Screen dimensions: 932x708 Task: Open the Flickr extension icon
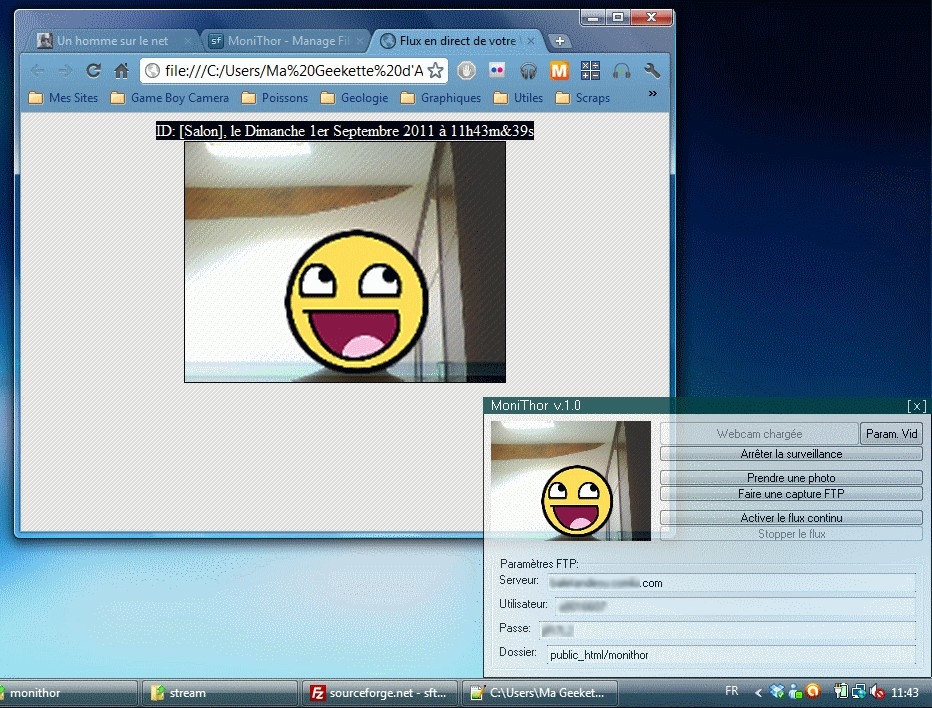(497, 71)
